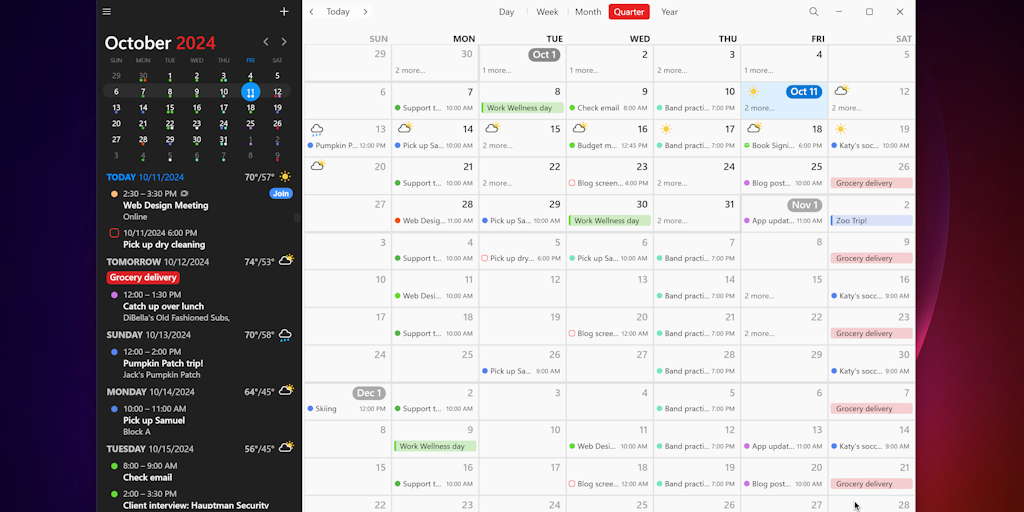1024x512 pixels.
Task: Open Book Signing event on Oct 18
Action: click(x=784, y=146)
